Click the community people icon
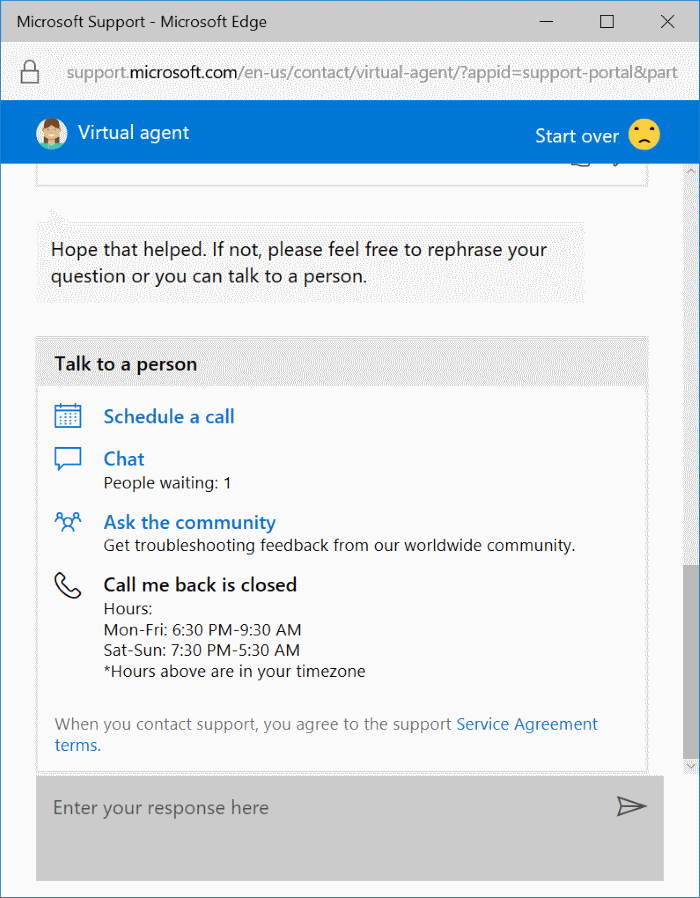The width and height of the screenshot is (700, 898). 68,522
